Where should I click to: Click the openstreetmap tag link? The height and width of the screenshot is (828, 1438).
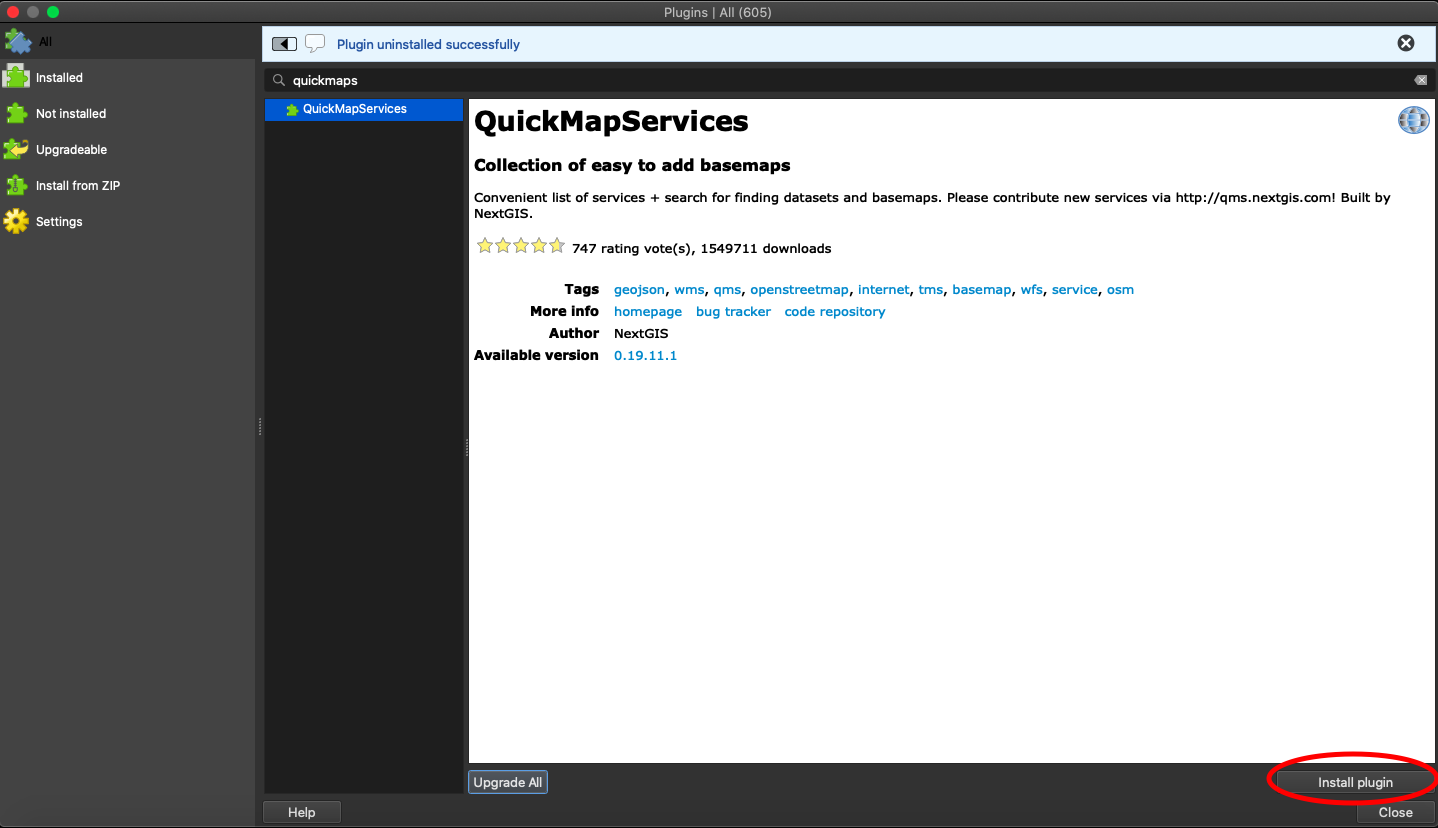pyautogui.click(x=799, y=290)
